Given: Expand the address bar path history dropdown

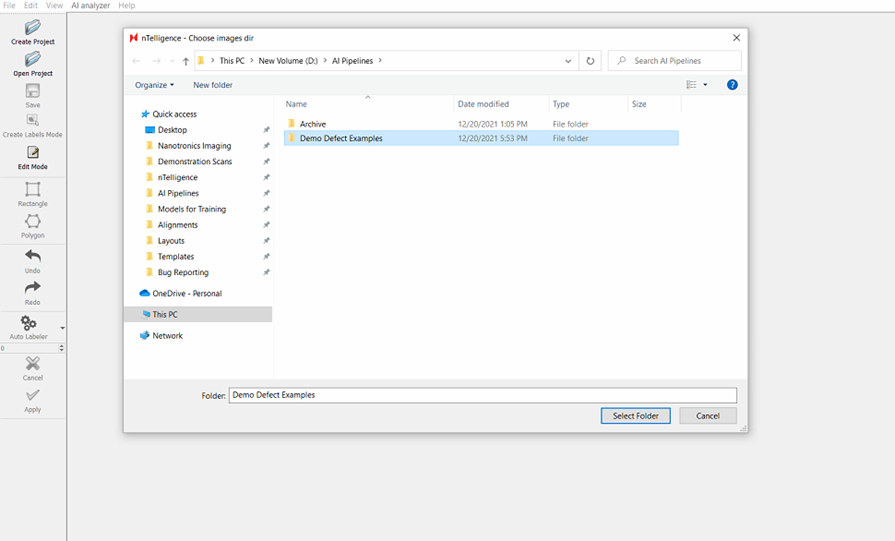Looking at the screenshot, I should coord(569,61).
